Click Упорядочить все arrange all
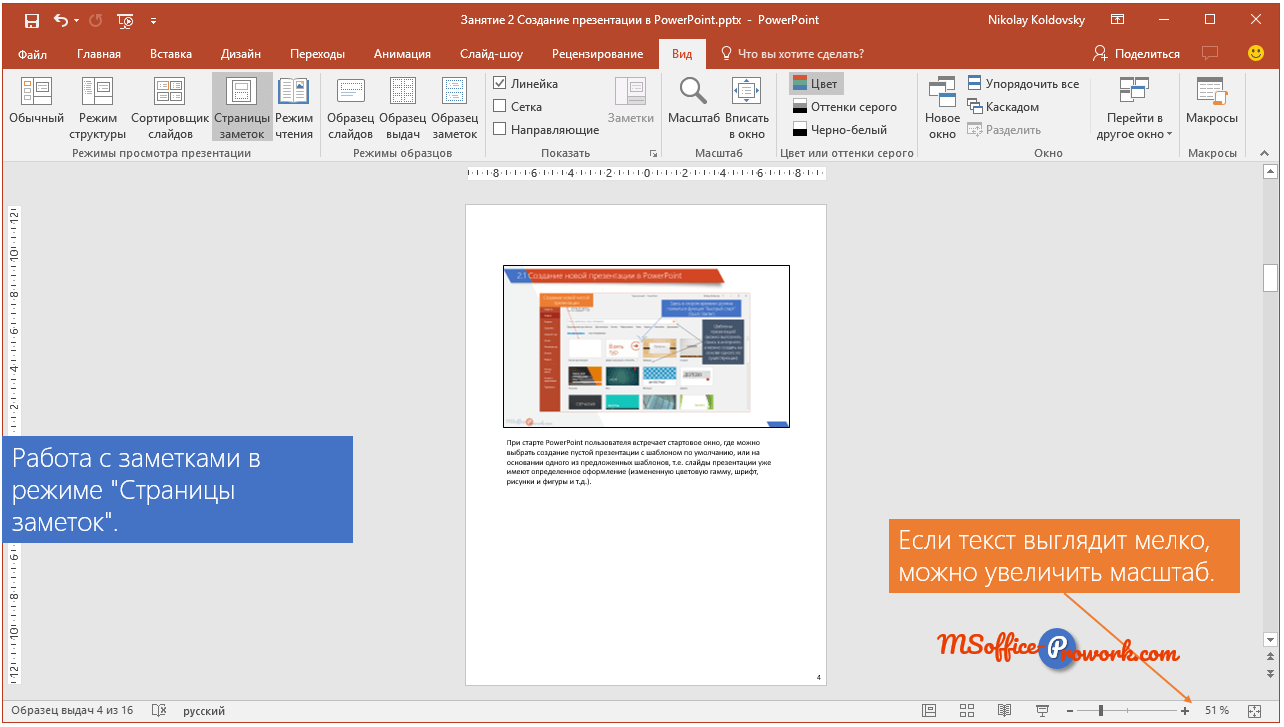1284x727 pixels. click(1023, 83)
